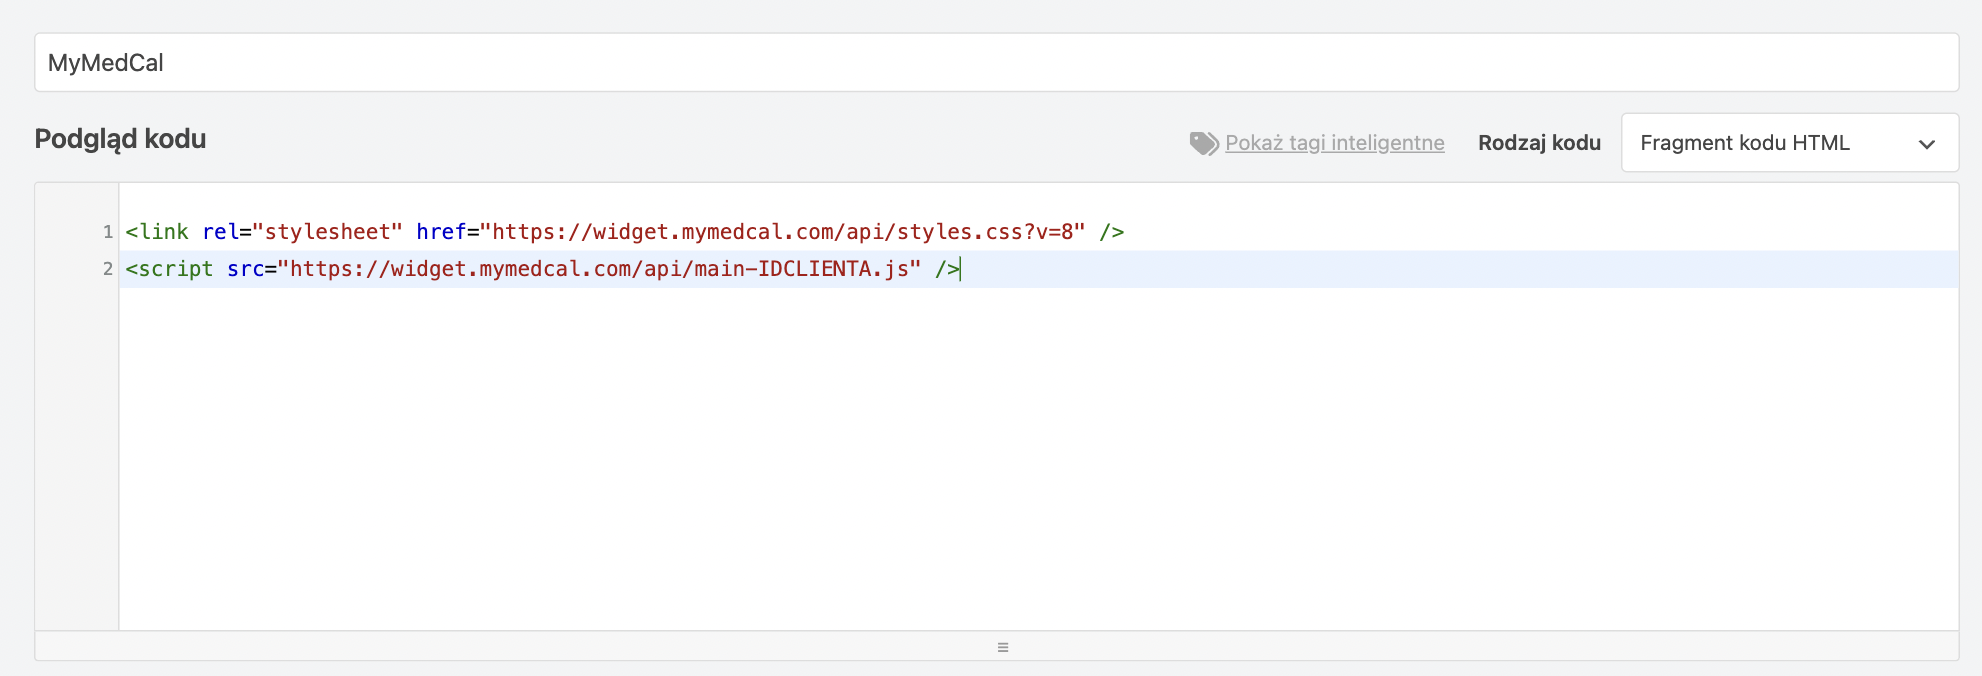Select line number 1 in the gutter
Viewport: 1982px width, 676px height.
tap(107, 232)
